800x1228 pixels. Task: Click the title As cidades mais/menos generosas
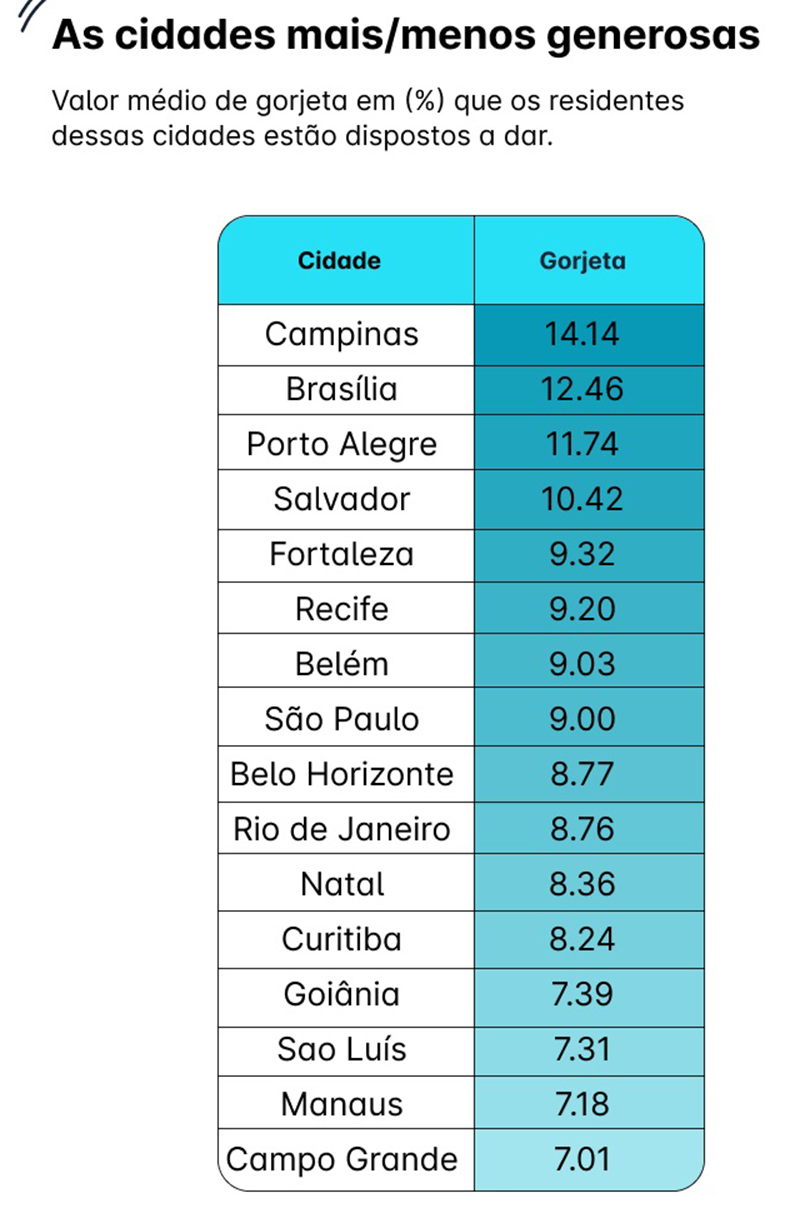(406, 36)
